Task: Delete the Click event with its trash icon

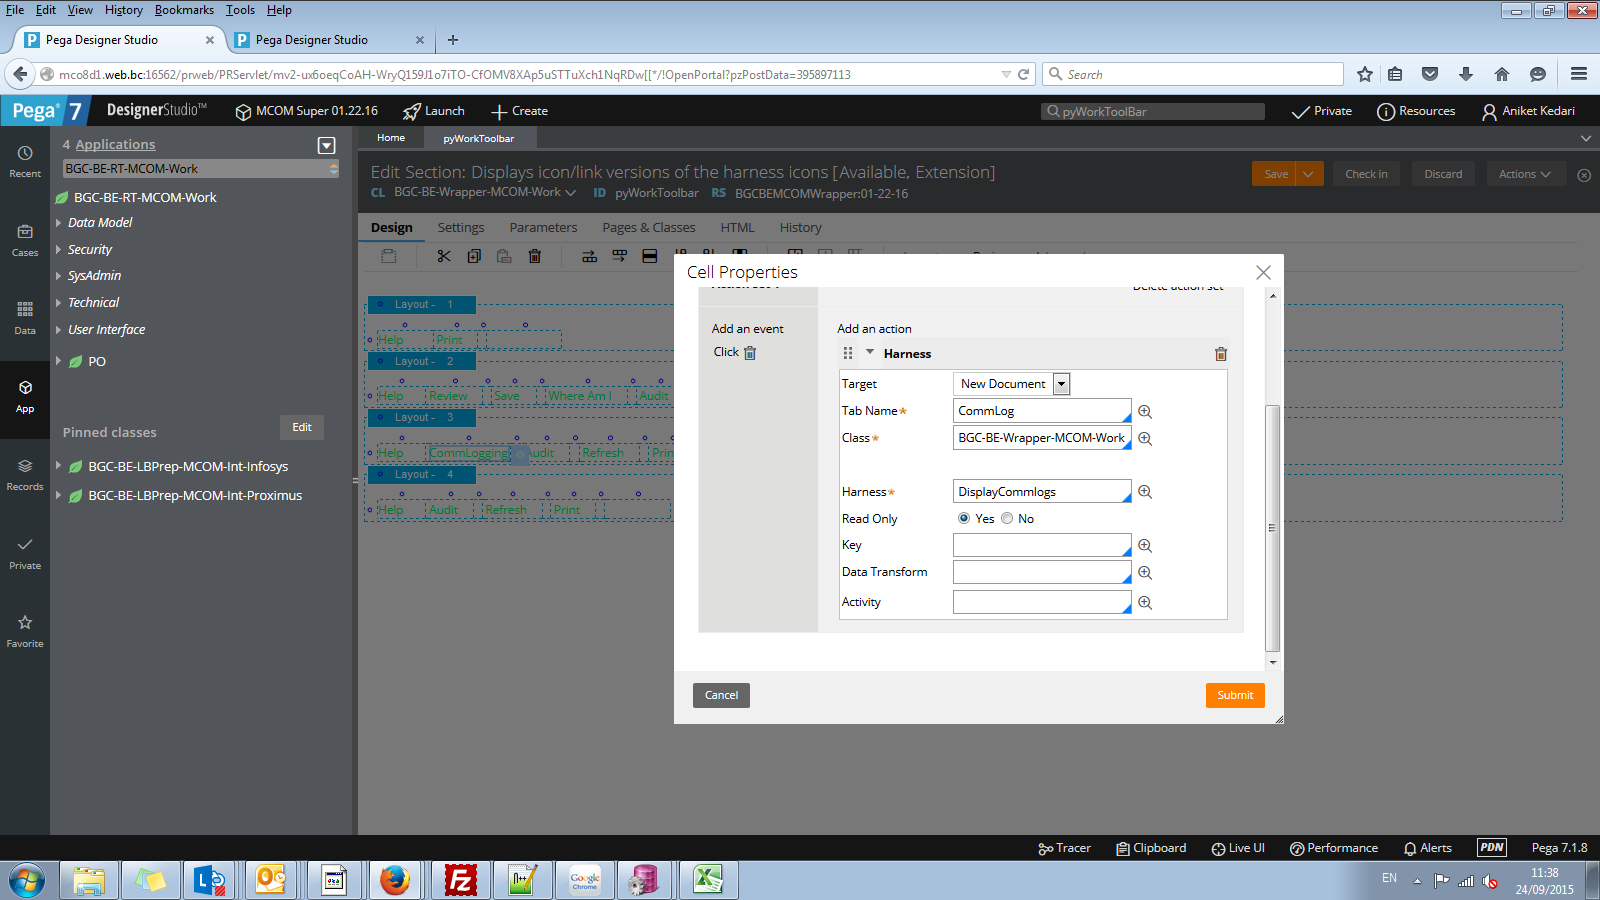Action: (750, 352)
